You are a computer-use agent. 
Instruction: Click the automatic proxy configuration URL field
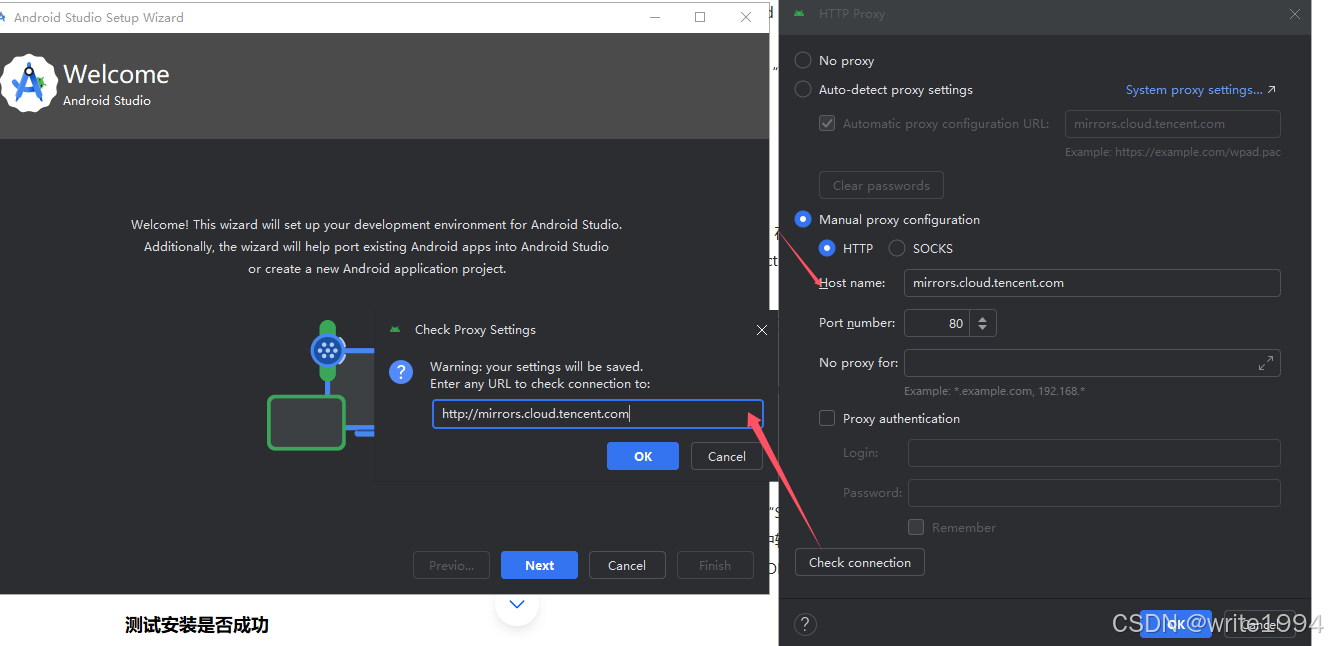[1173, 124]
